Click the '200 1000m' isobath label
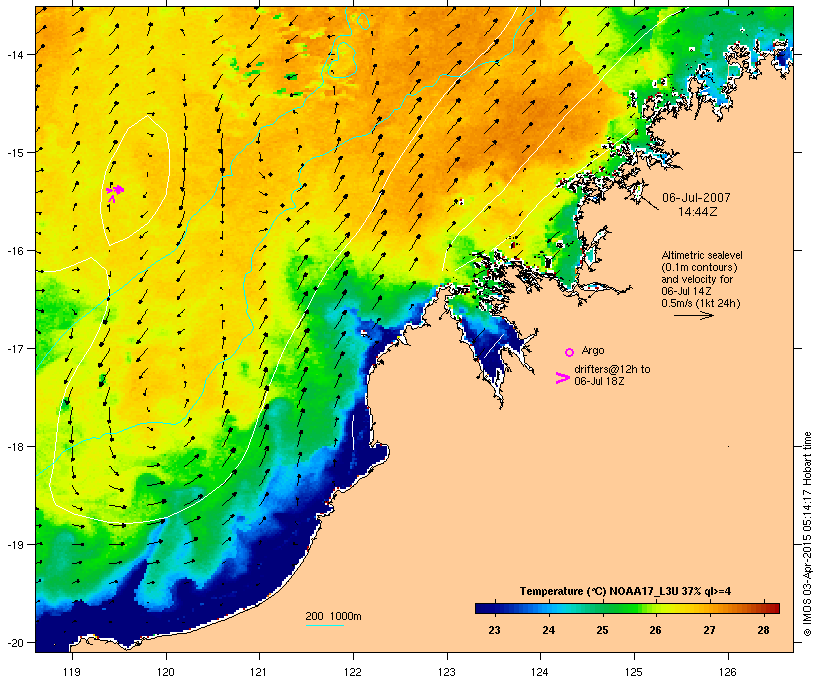 [x=333, y=616]
